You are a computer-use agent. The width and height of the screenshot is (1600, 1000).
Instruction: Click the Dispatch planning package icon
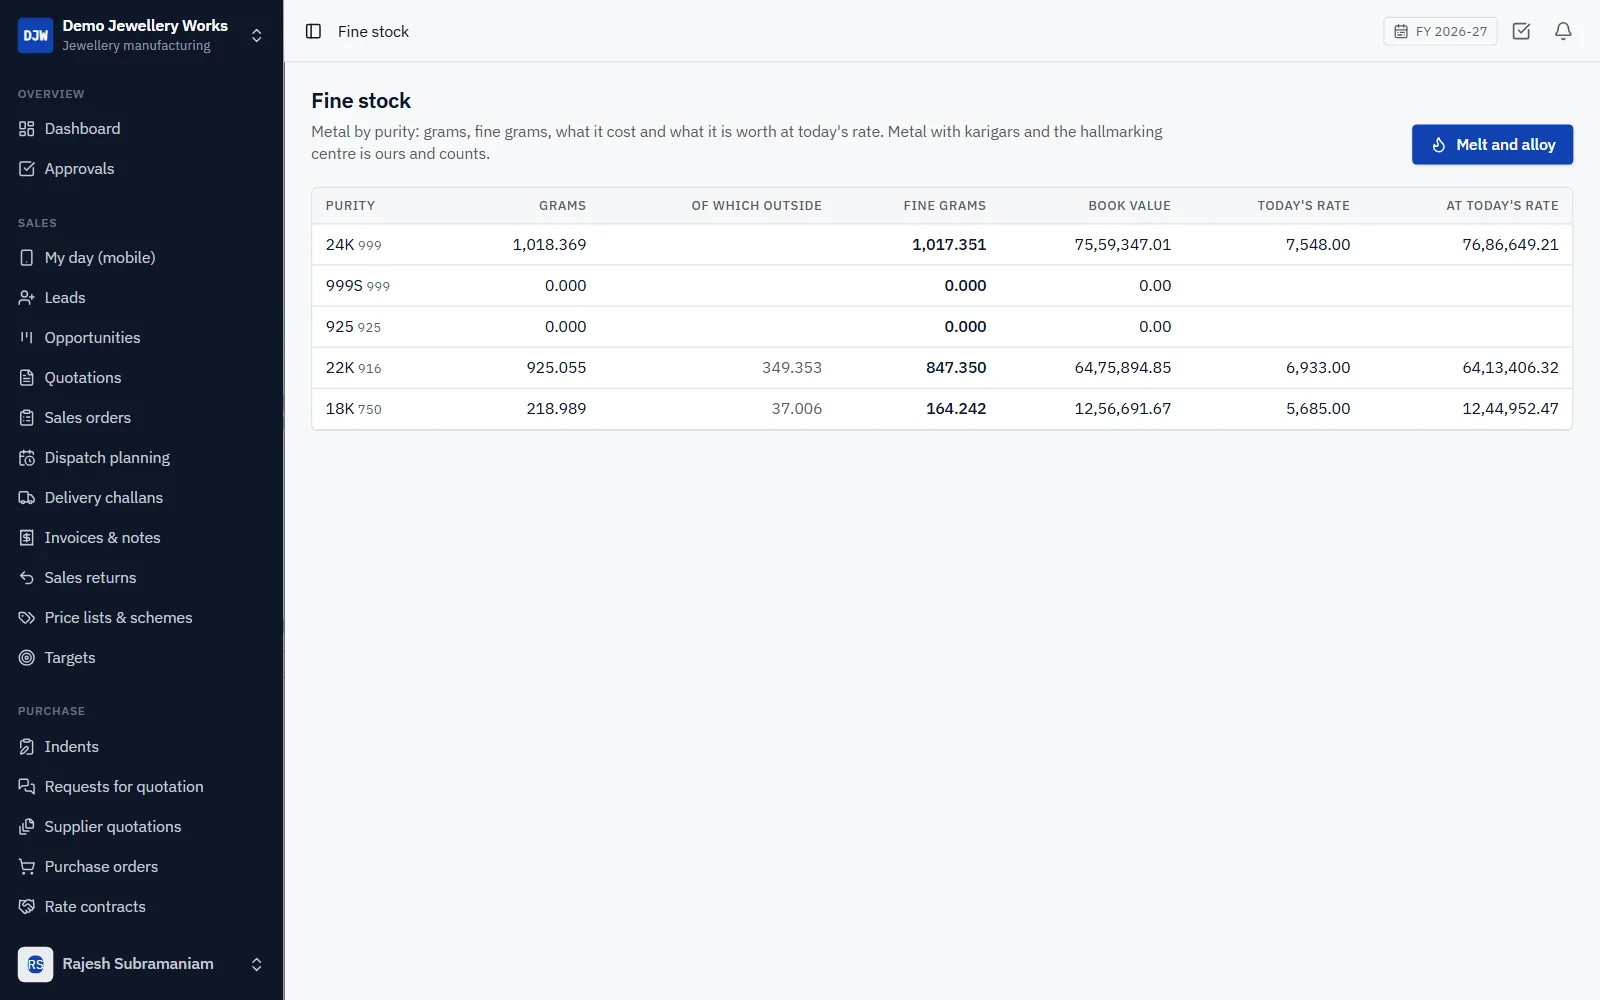point(27,458)
